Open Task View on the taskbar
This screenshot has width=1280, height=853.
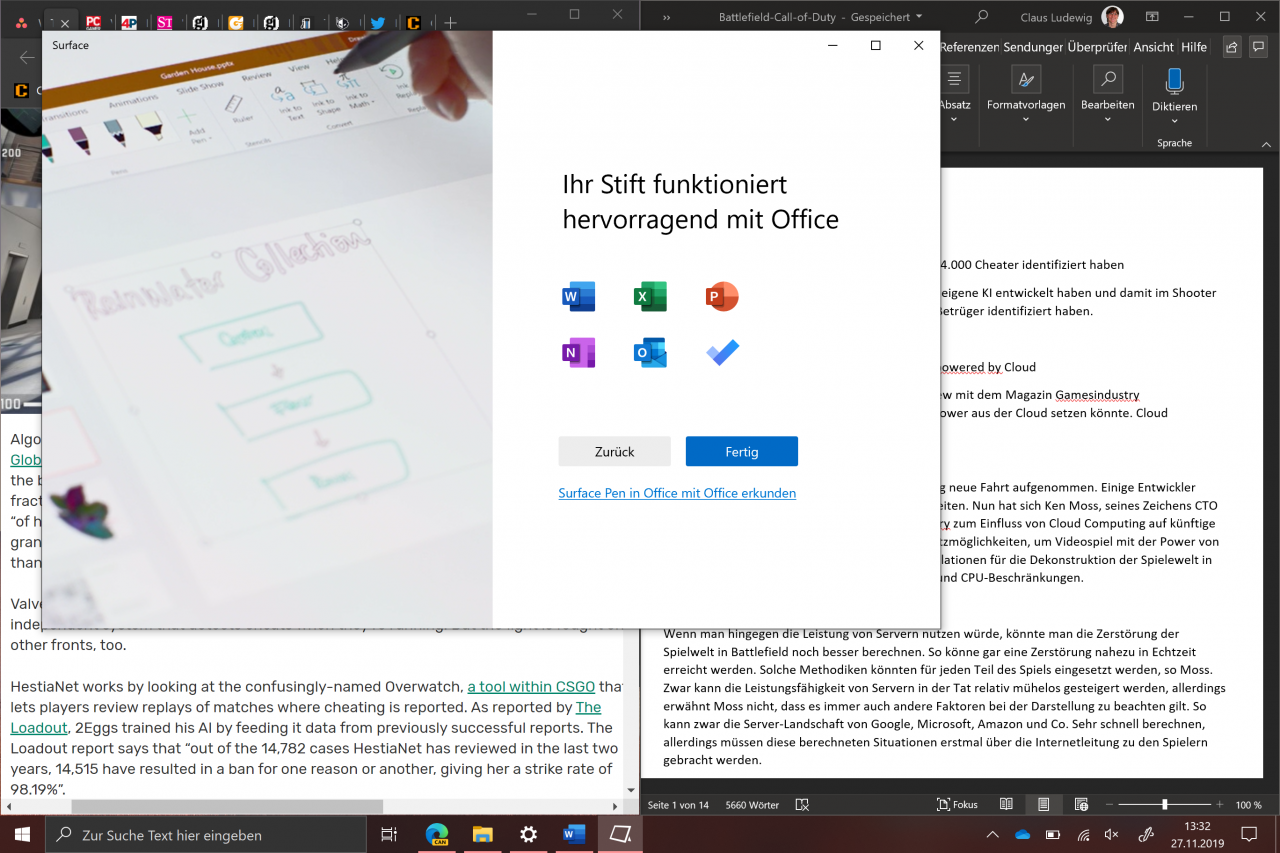389,834
